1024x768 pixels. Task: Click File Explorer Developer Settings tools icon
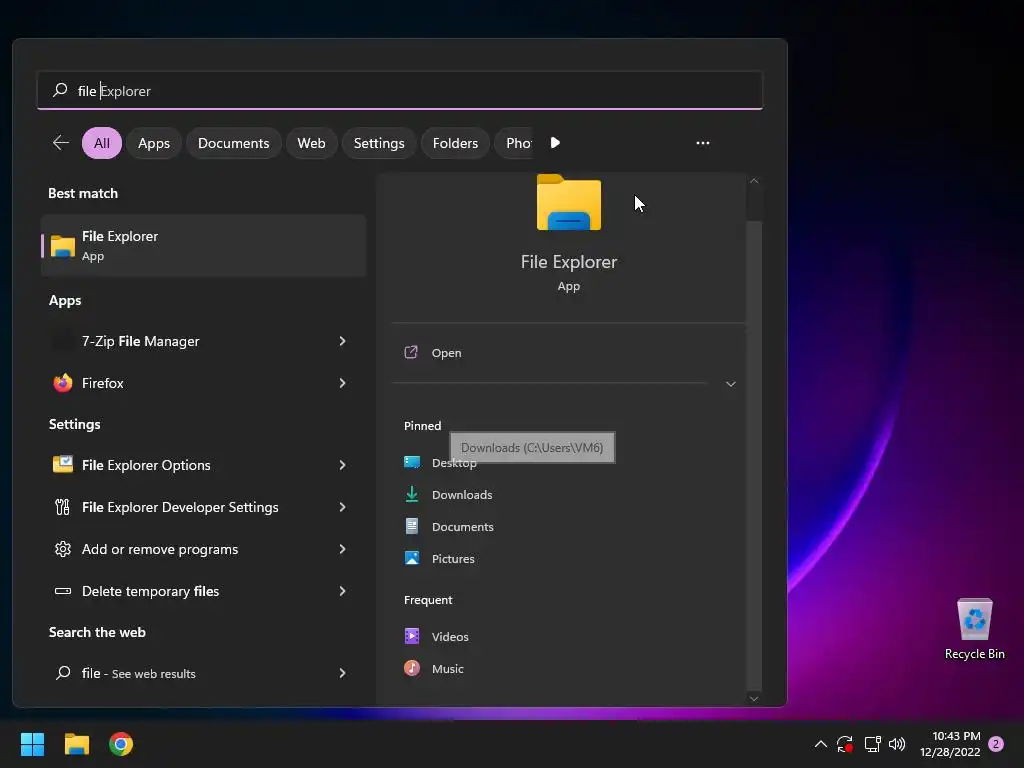click(63, 507)
